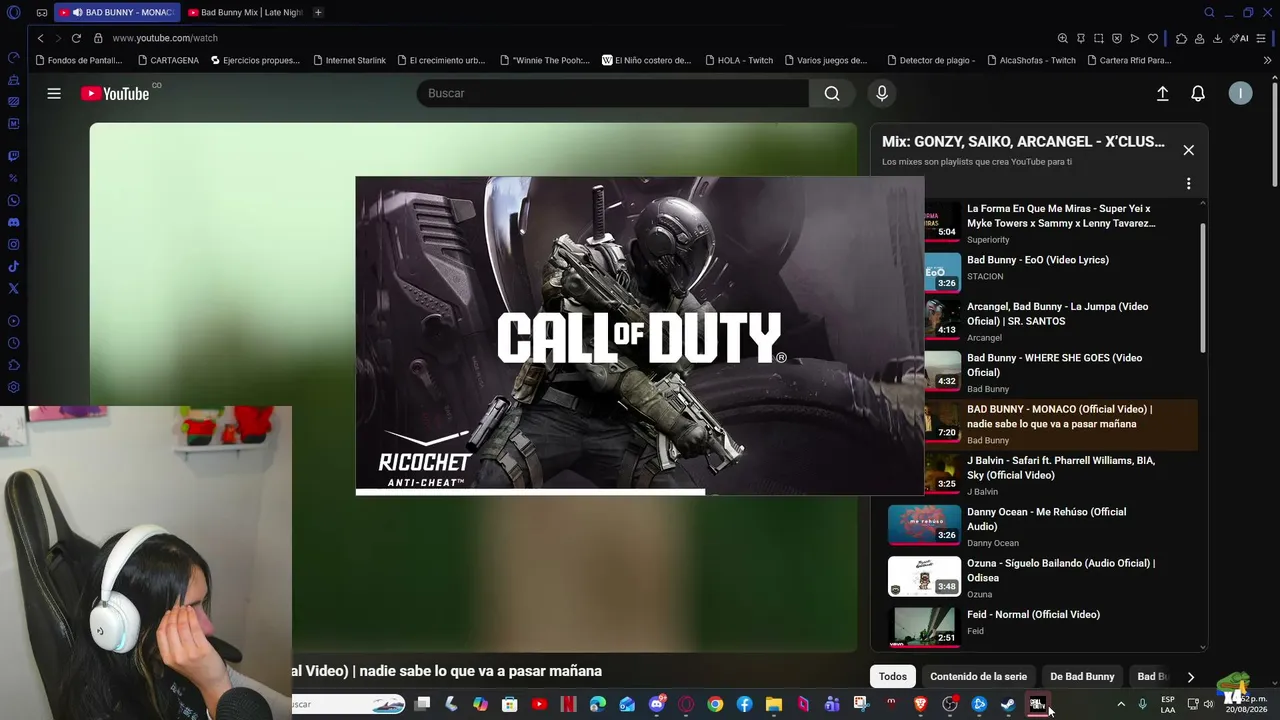Play Feid - Normal (Official Video) thumbnail
The width and height of the screenshot is (1280, 720).
[924, 627]
